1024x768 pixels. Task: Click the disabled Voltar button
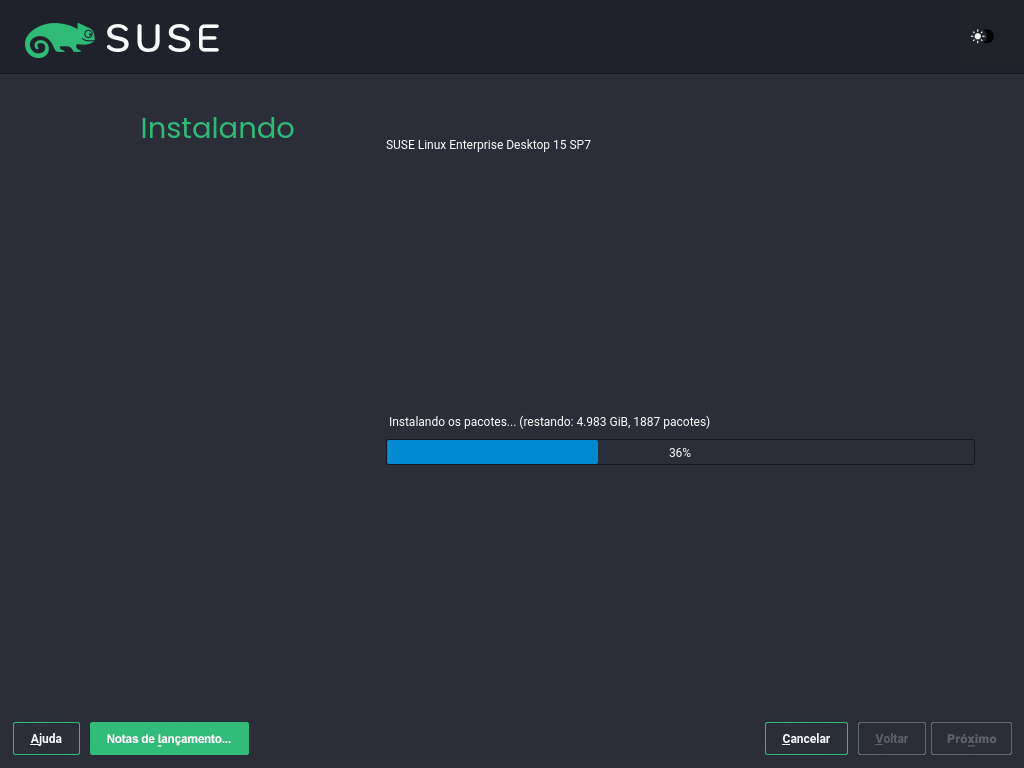coord(891,739)
